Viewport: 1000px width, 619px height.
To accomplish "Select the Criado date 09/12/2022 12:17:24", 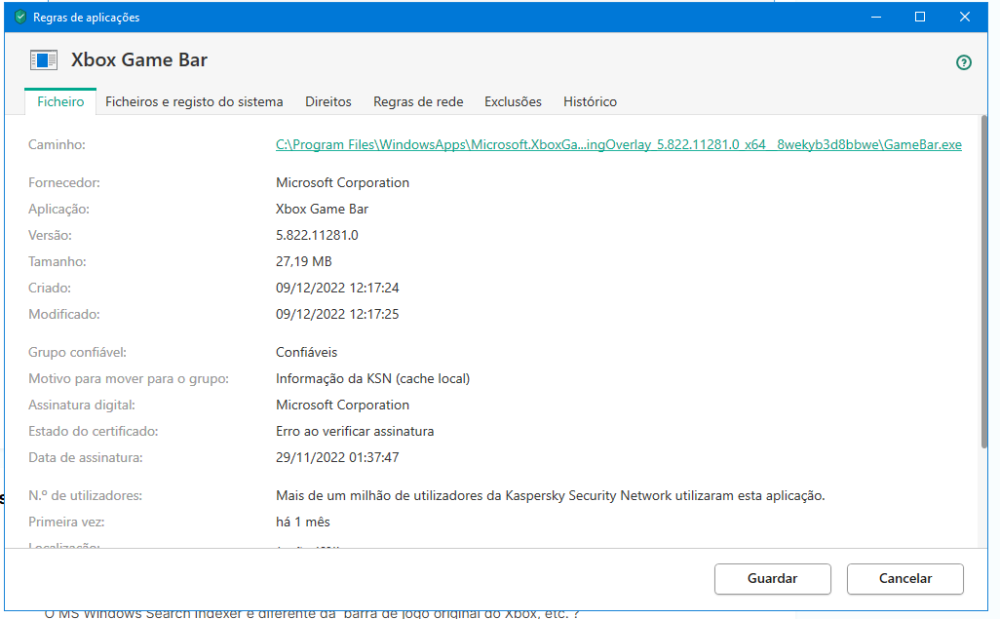I will [337, 288].
